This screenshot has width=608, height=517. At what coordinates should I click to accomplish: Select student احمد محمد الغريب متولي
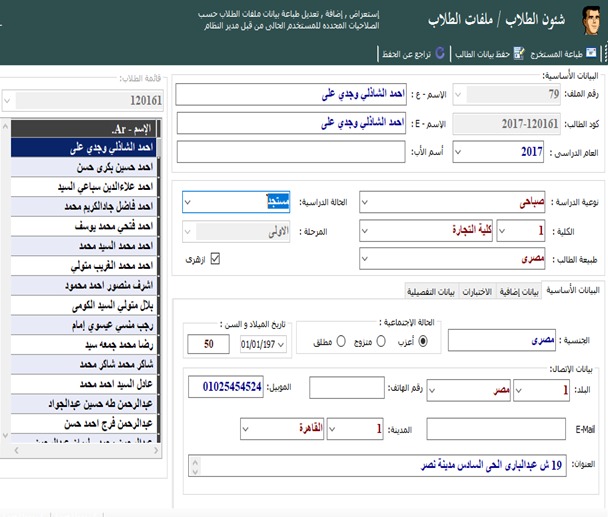coord(84,266)
